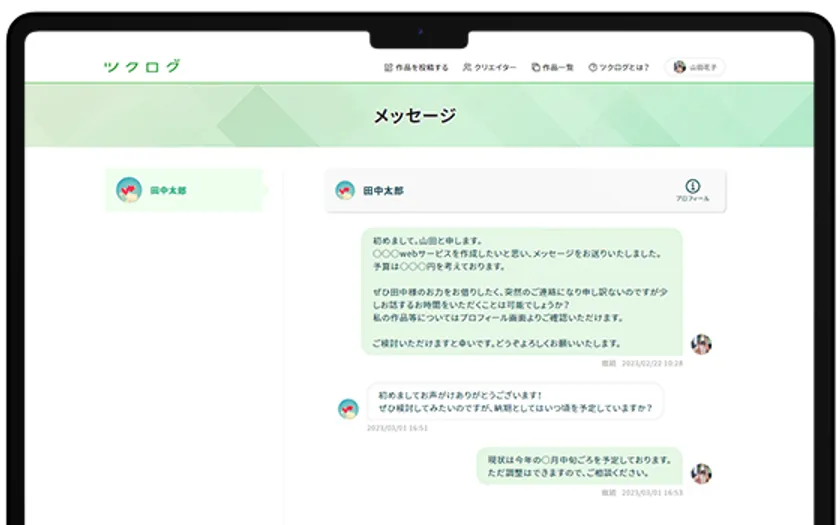Open the 山田花子 user account menu
840x525 pixels.
[x=696, y=67]
